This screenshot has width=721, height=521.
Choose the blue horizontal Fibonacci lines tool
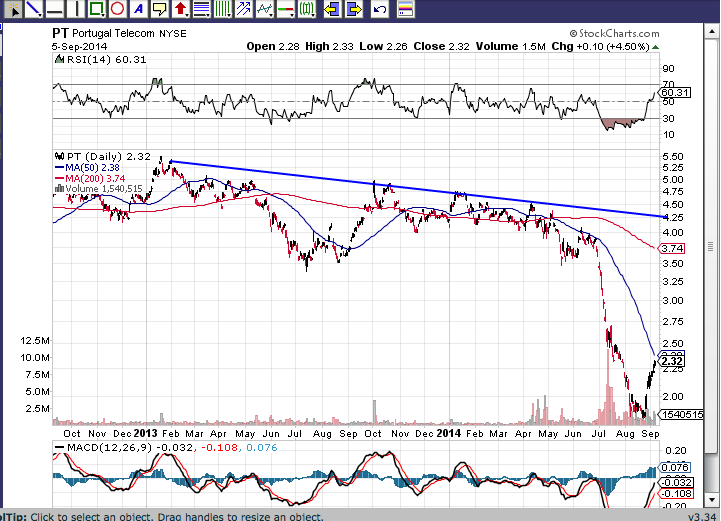coord(200,9)
